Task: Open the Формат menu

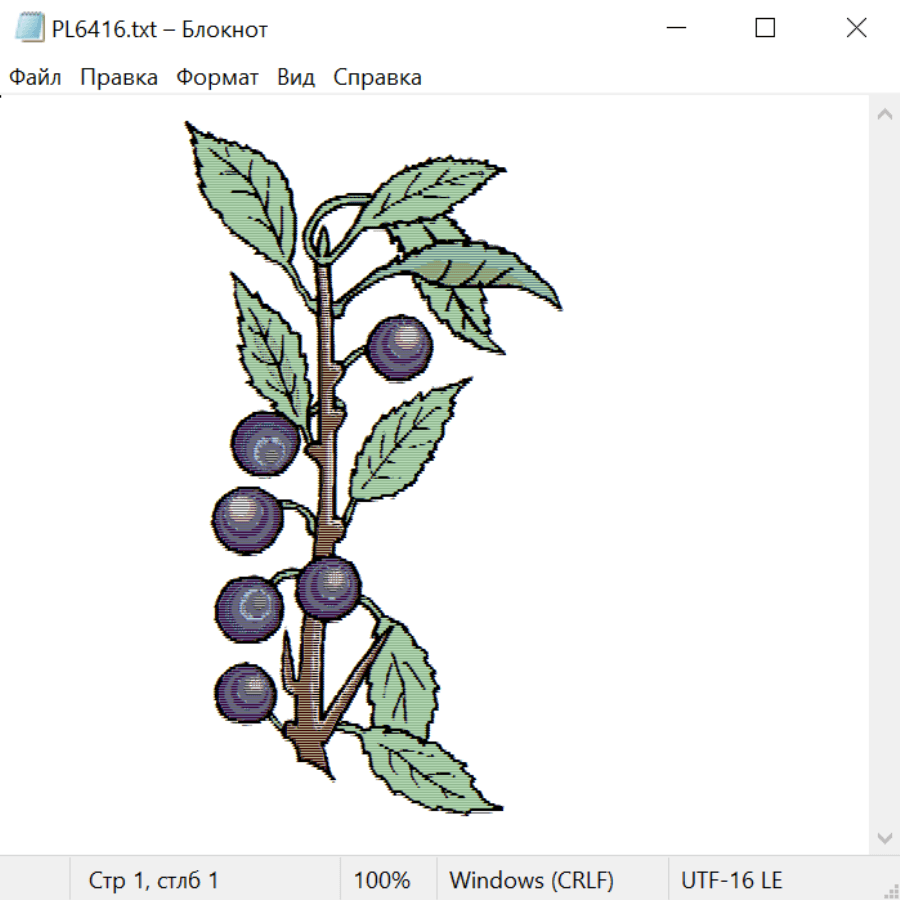Action: point(217,77)
